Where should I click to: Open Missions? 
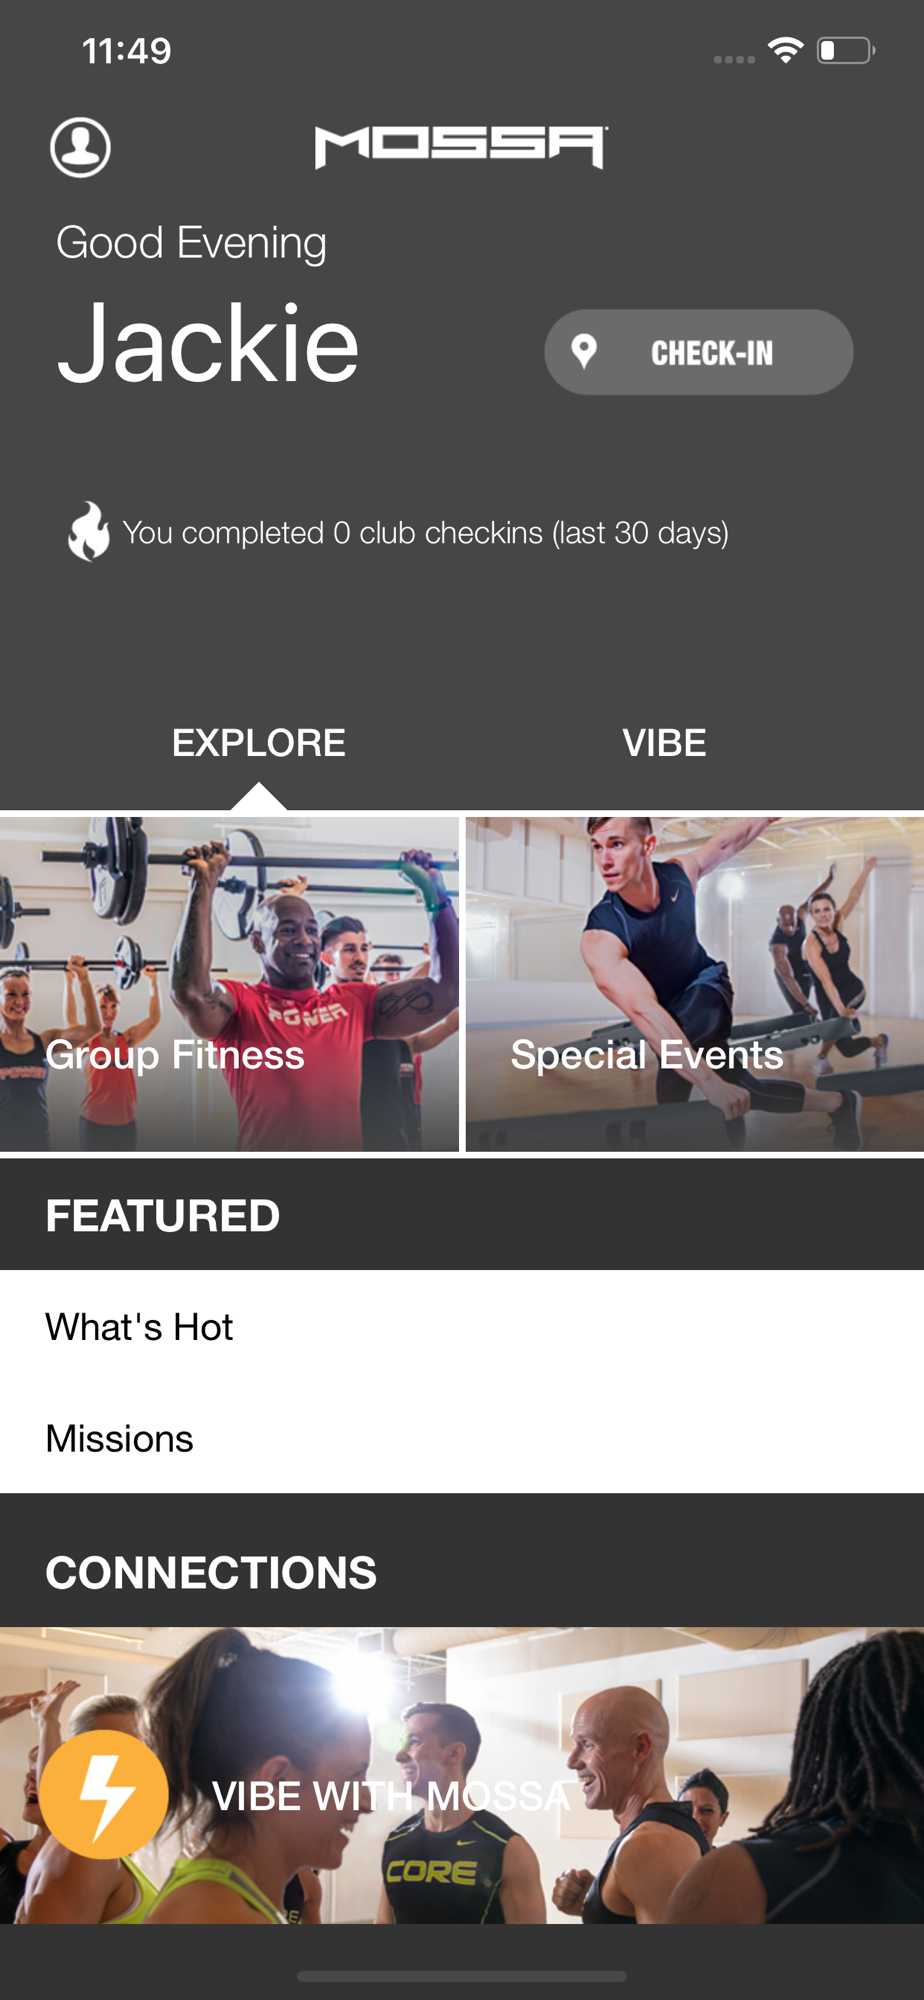[462, 1438]
